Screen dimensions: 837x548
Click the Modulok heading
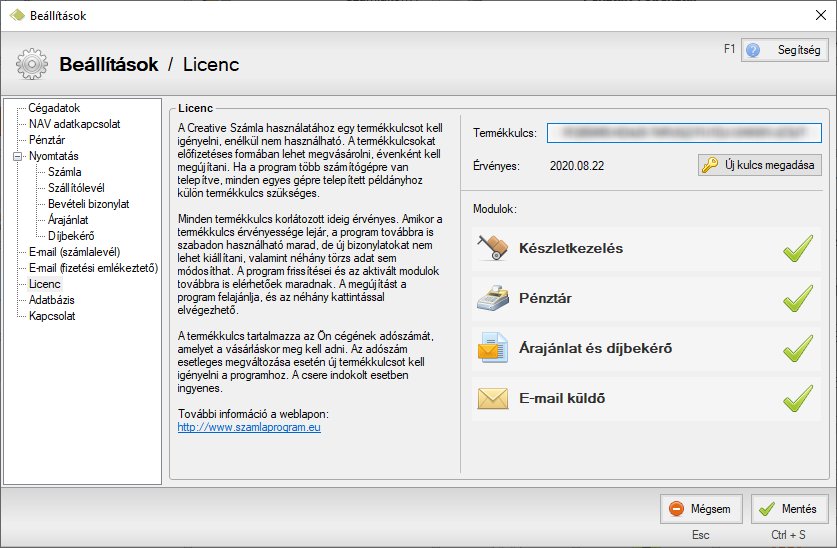[x=495, y=209]
